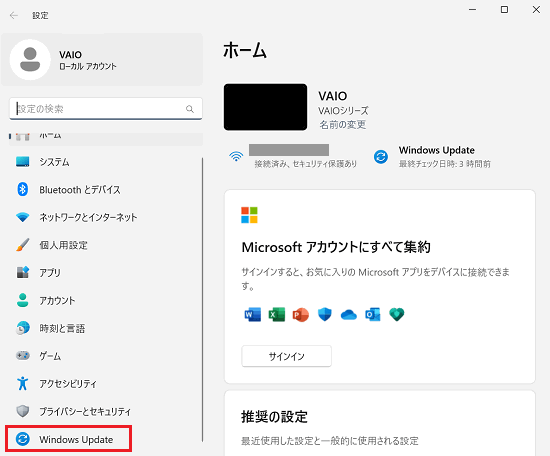Click the ゲーム controller icon
Viewport: 550px width, 456px height.
[x=23, y=356]
